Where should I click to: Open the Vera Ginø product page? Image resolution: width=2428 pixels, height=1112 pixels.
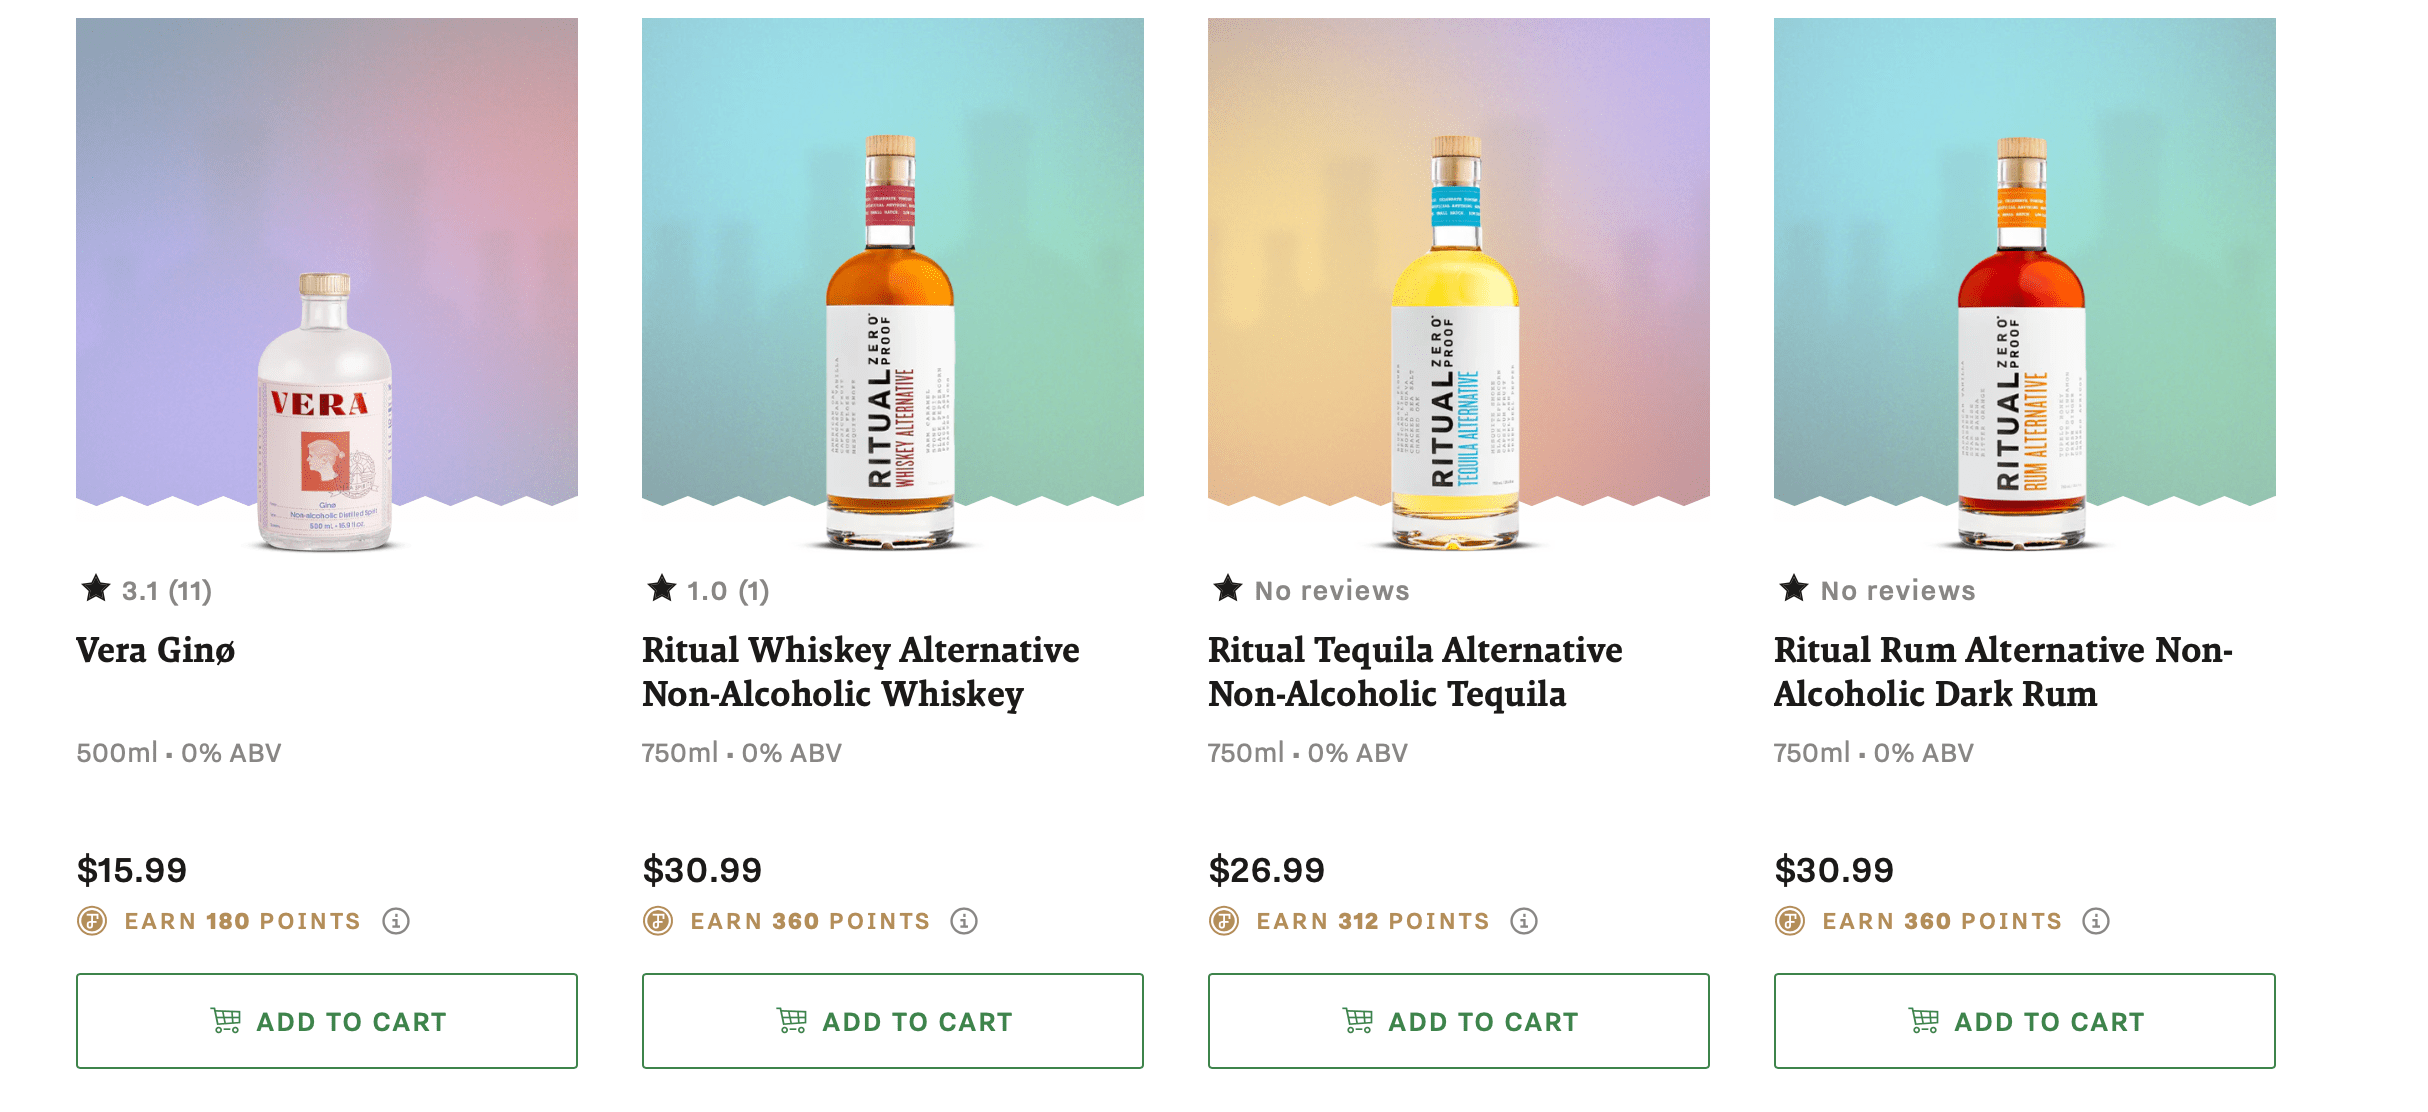click(x=156, y=650)
